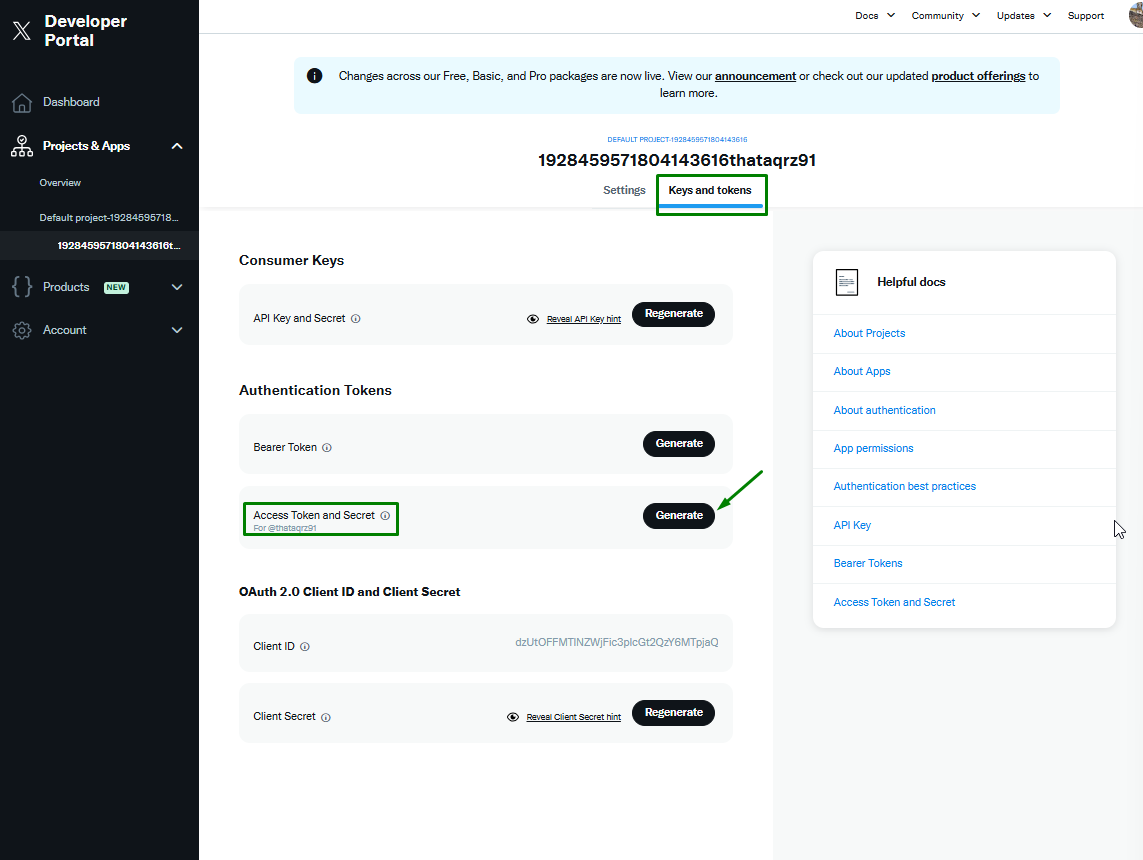Viewport: 1143px width, 860px height.
Task: Click the Products curly braces icon
Action: click(x=22, y=286)
